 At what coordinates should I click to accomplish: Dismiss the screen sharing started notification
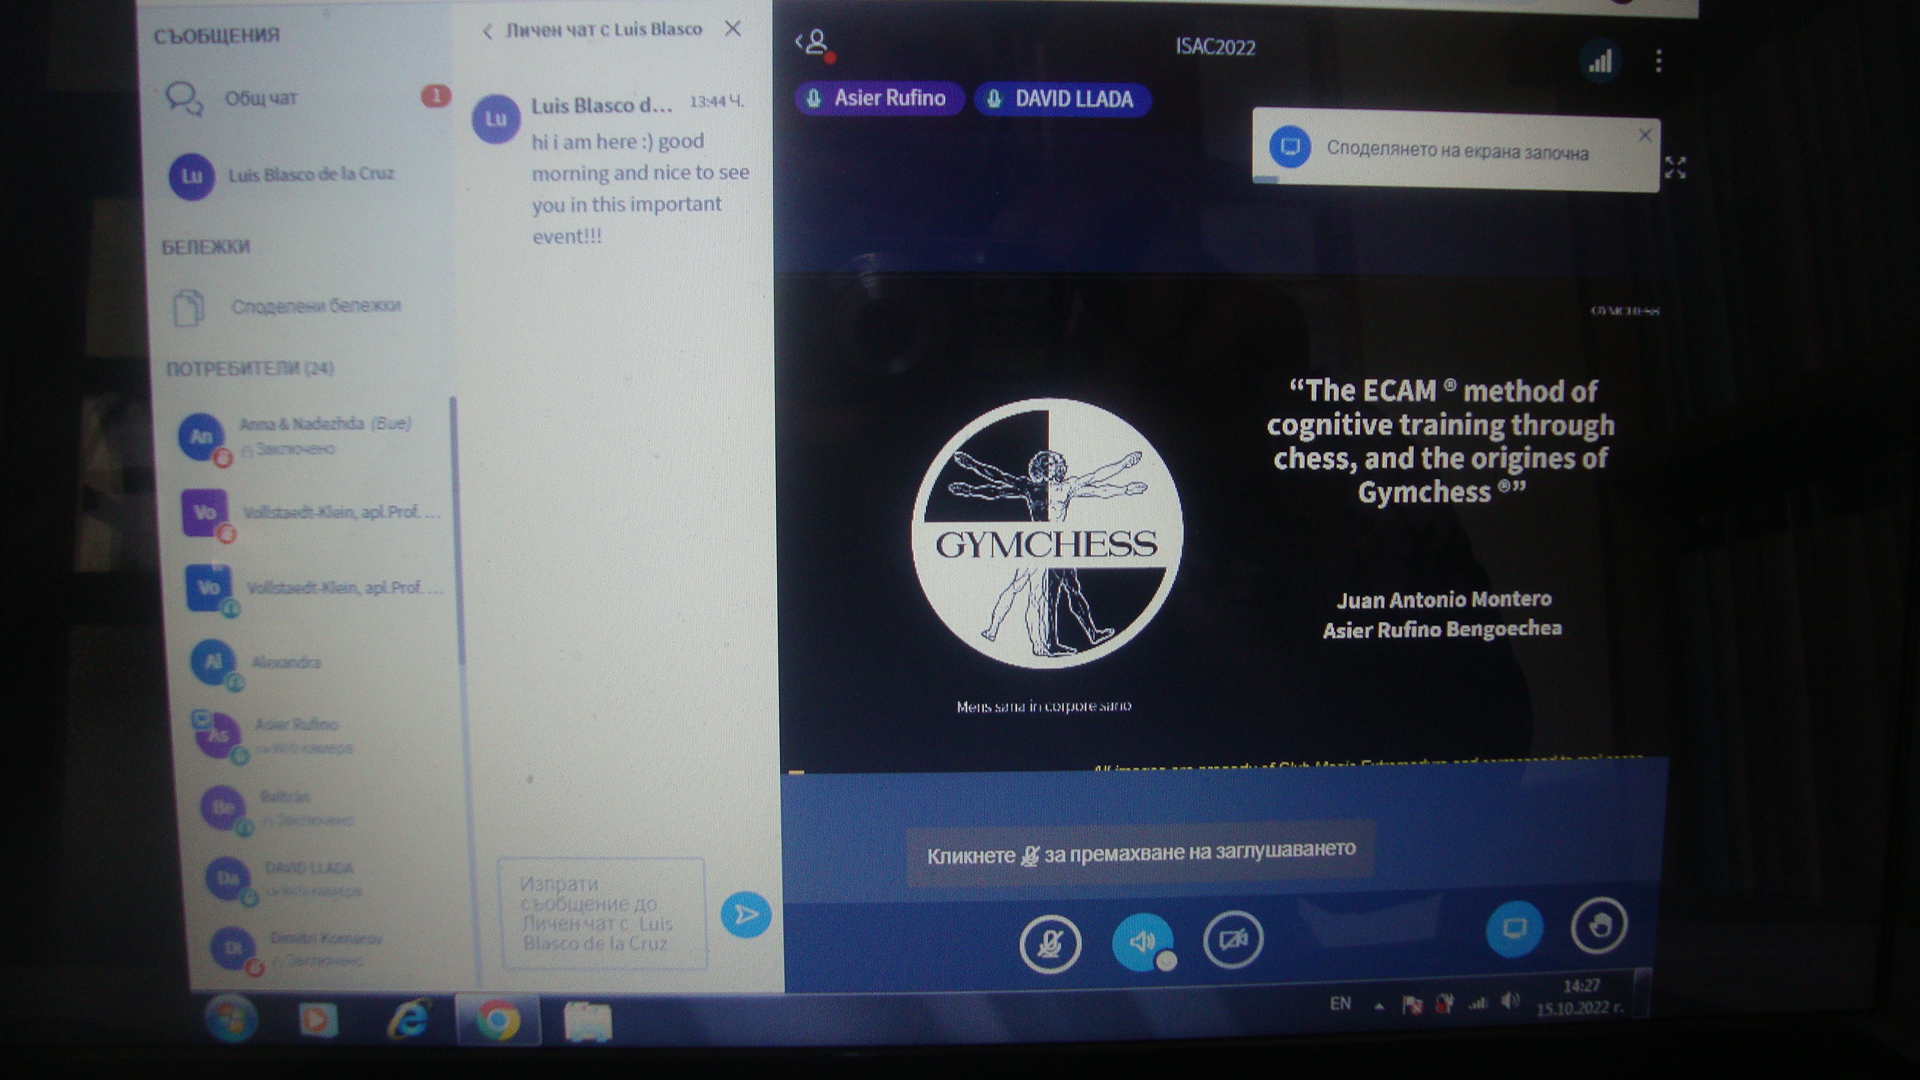pos(1645,135)
